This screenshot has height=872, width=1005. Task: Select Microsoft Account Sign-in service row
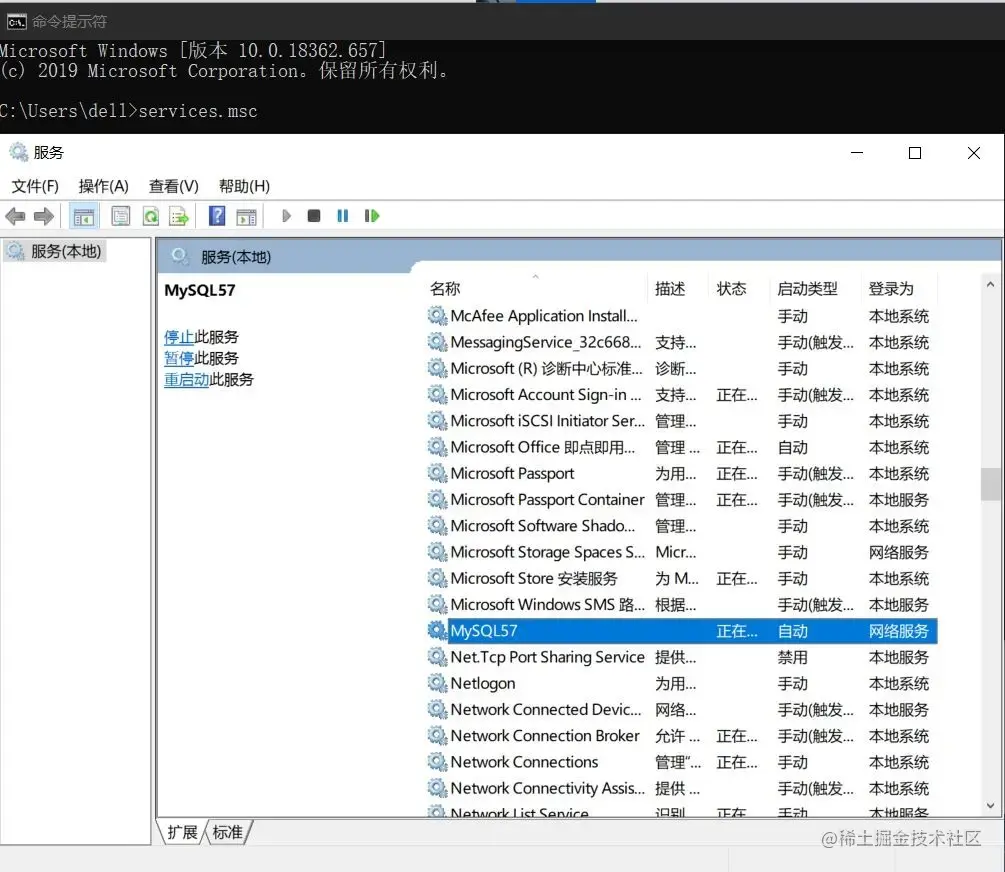[x=682, y=394]
